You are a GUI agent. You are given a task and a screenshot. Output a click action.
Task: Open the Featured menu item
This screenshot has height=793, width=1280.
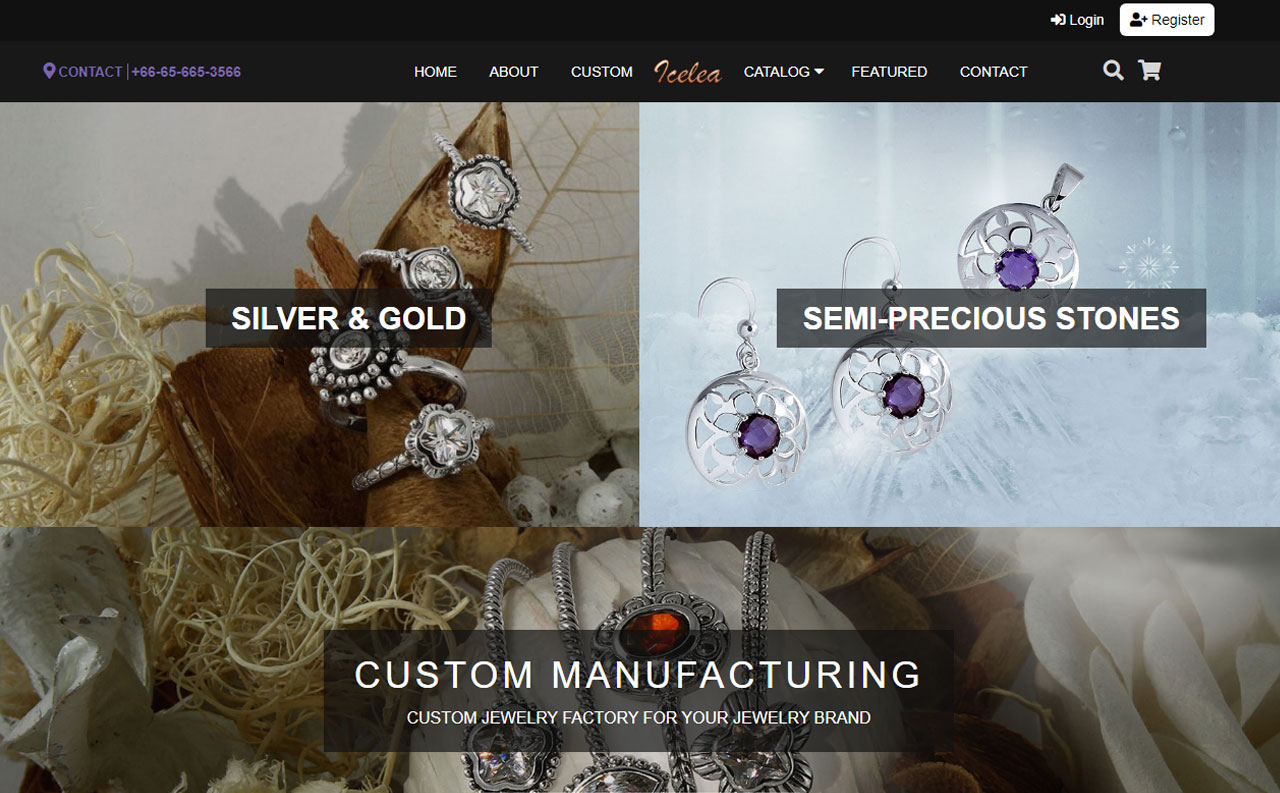(x=889, y=71)
